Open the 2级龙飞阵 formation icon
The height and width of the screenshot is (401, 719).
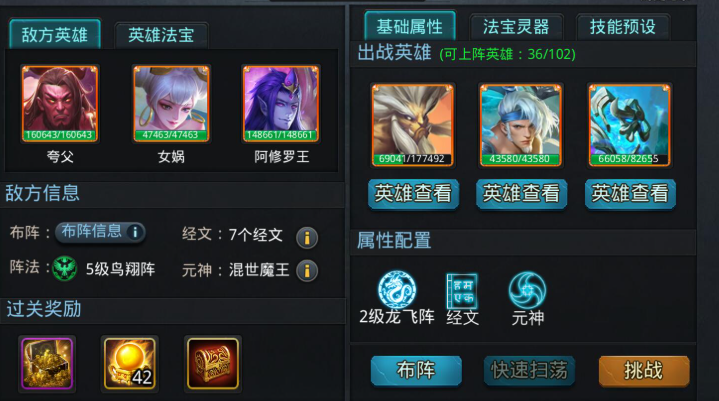click(397, 290)
